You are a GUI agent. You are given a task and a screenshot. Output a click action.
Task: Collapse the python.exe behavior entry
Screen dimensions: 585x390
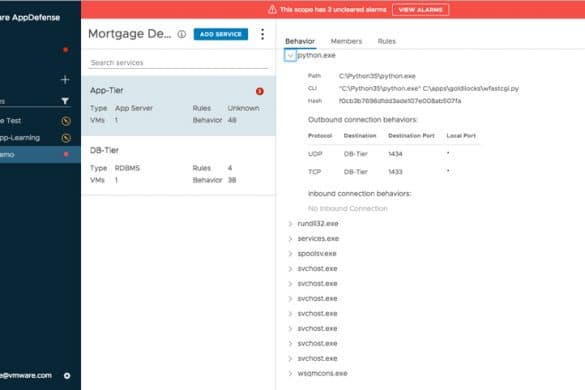tap(290, 56)
